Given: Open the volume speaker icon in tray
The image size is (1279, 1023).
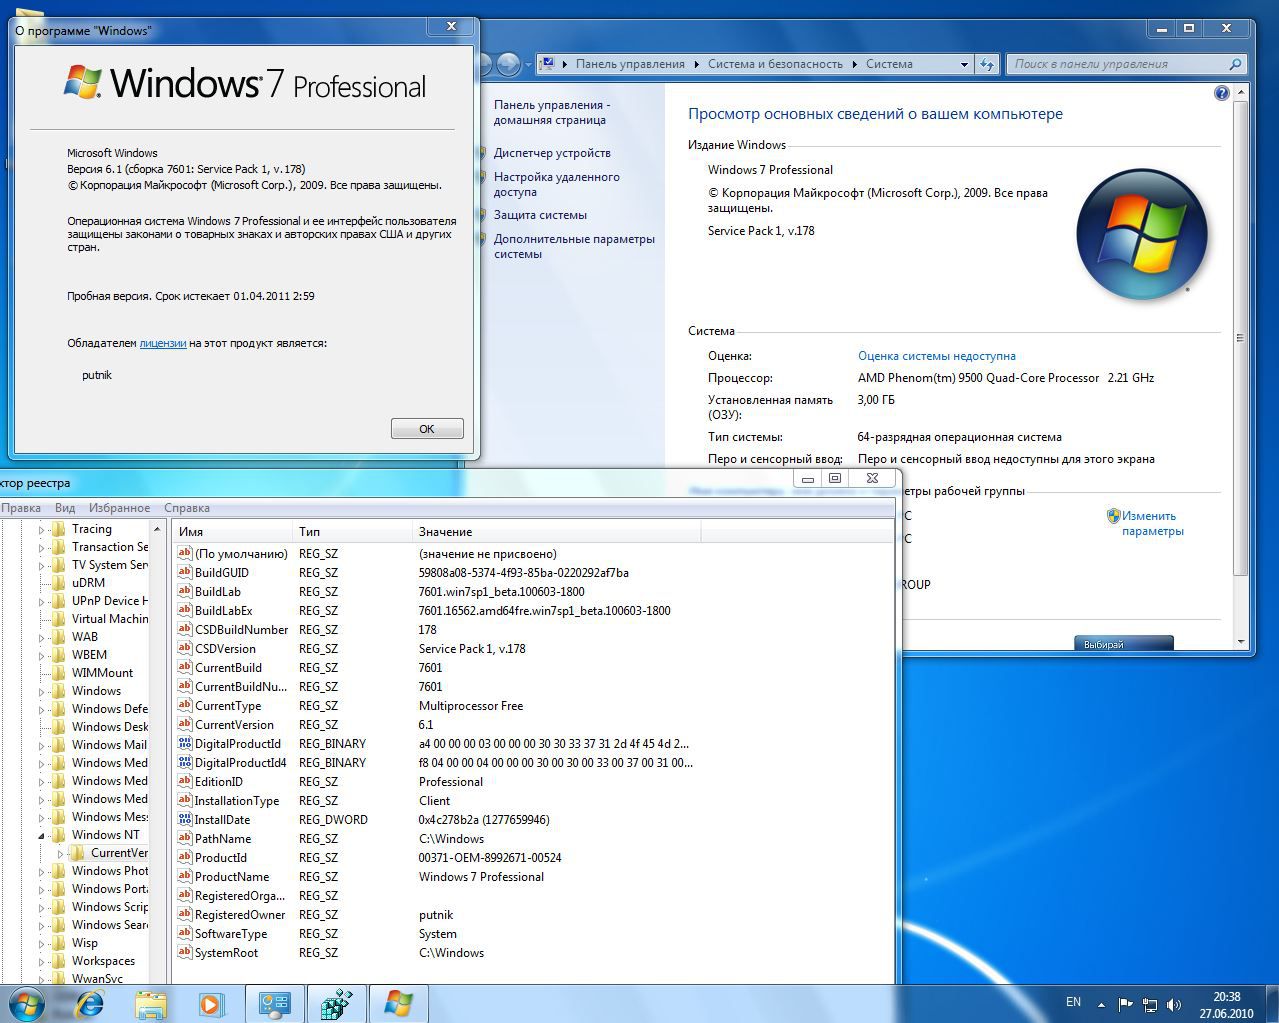Looking at the screenshot, I should pos(1174,1005).
